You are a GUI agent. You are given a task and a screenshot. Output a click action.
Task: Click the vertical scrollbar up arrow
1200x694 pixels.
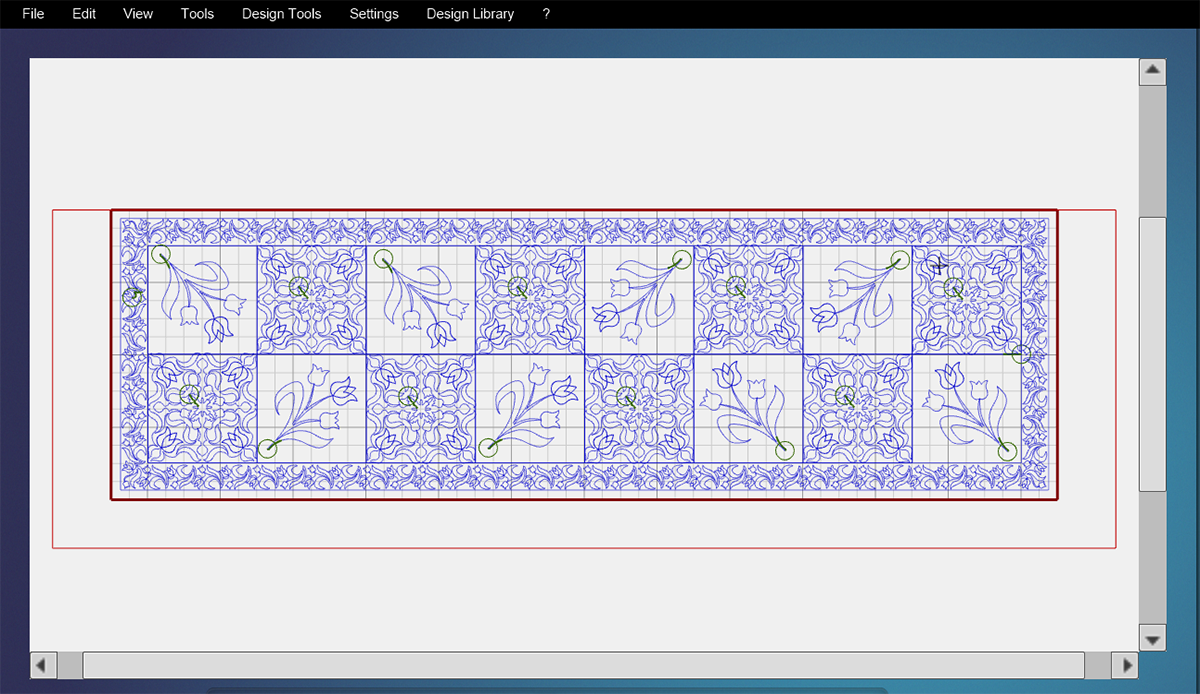[x=1153, y=71]
